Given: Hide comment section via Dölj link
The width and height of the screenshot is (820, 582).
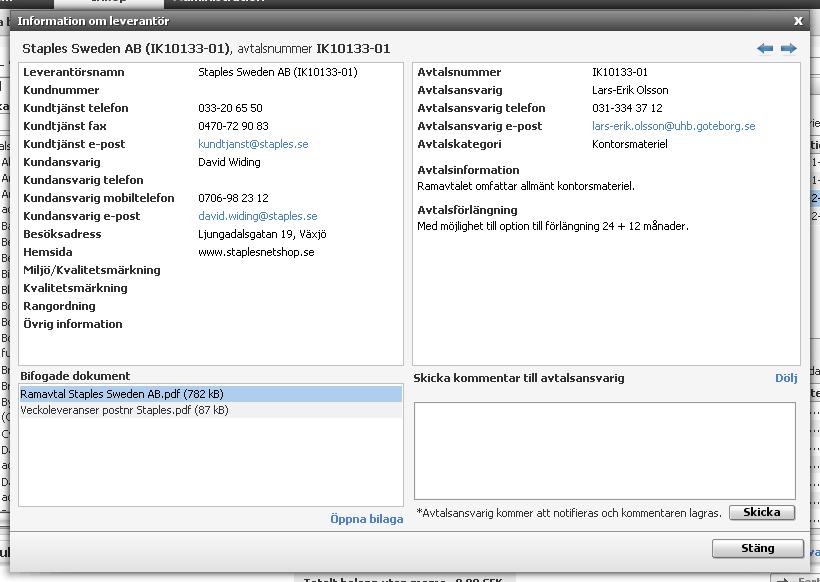Looking at the screenshot, I should [x=786, y=378].
